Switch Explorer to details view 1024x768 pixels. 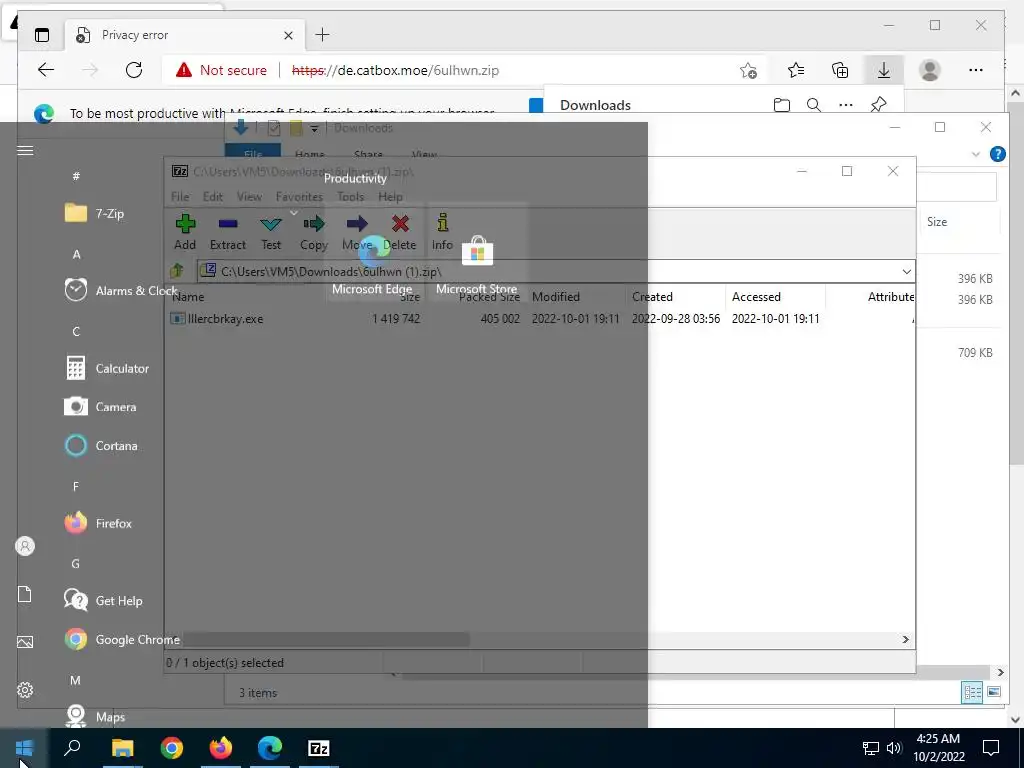[972, 692]
